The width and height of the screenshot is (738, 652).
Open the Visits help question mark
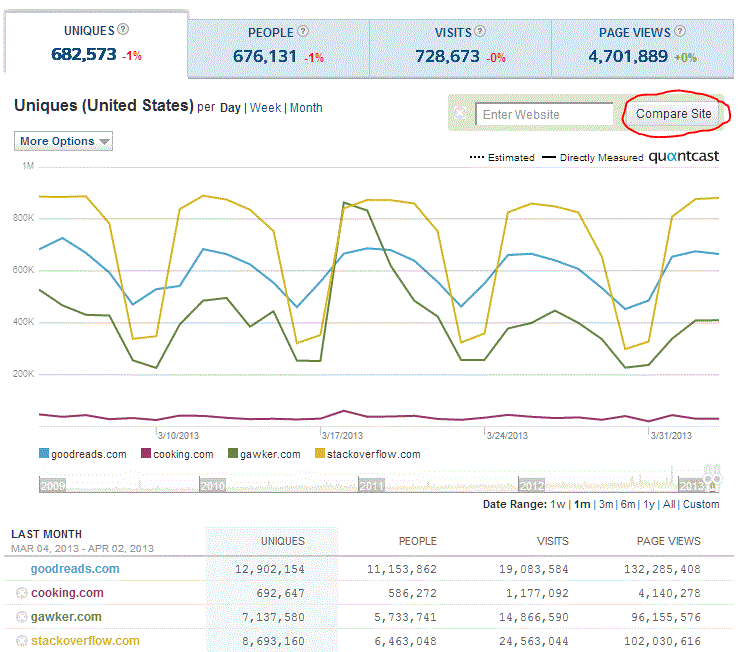point(480,32)
